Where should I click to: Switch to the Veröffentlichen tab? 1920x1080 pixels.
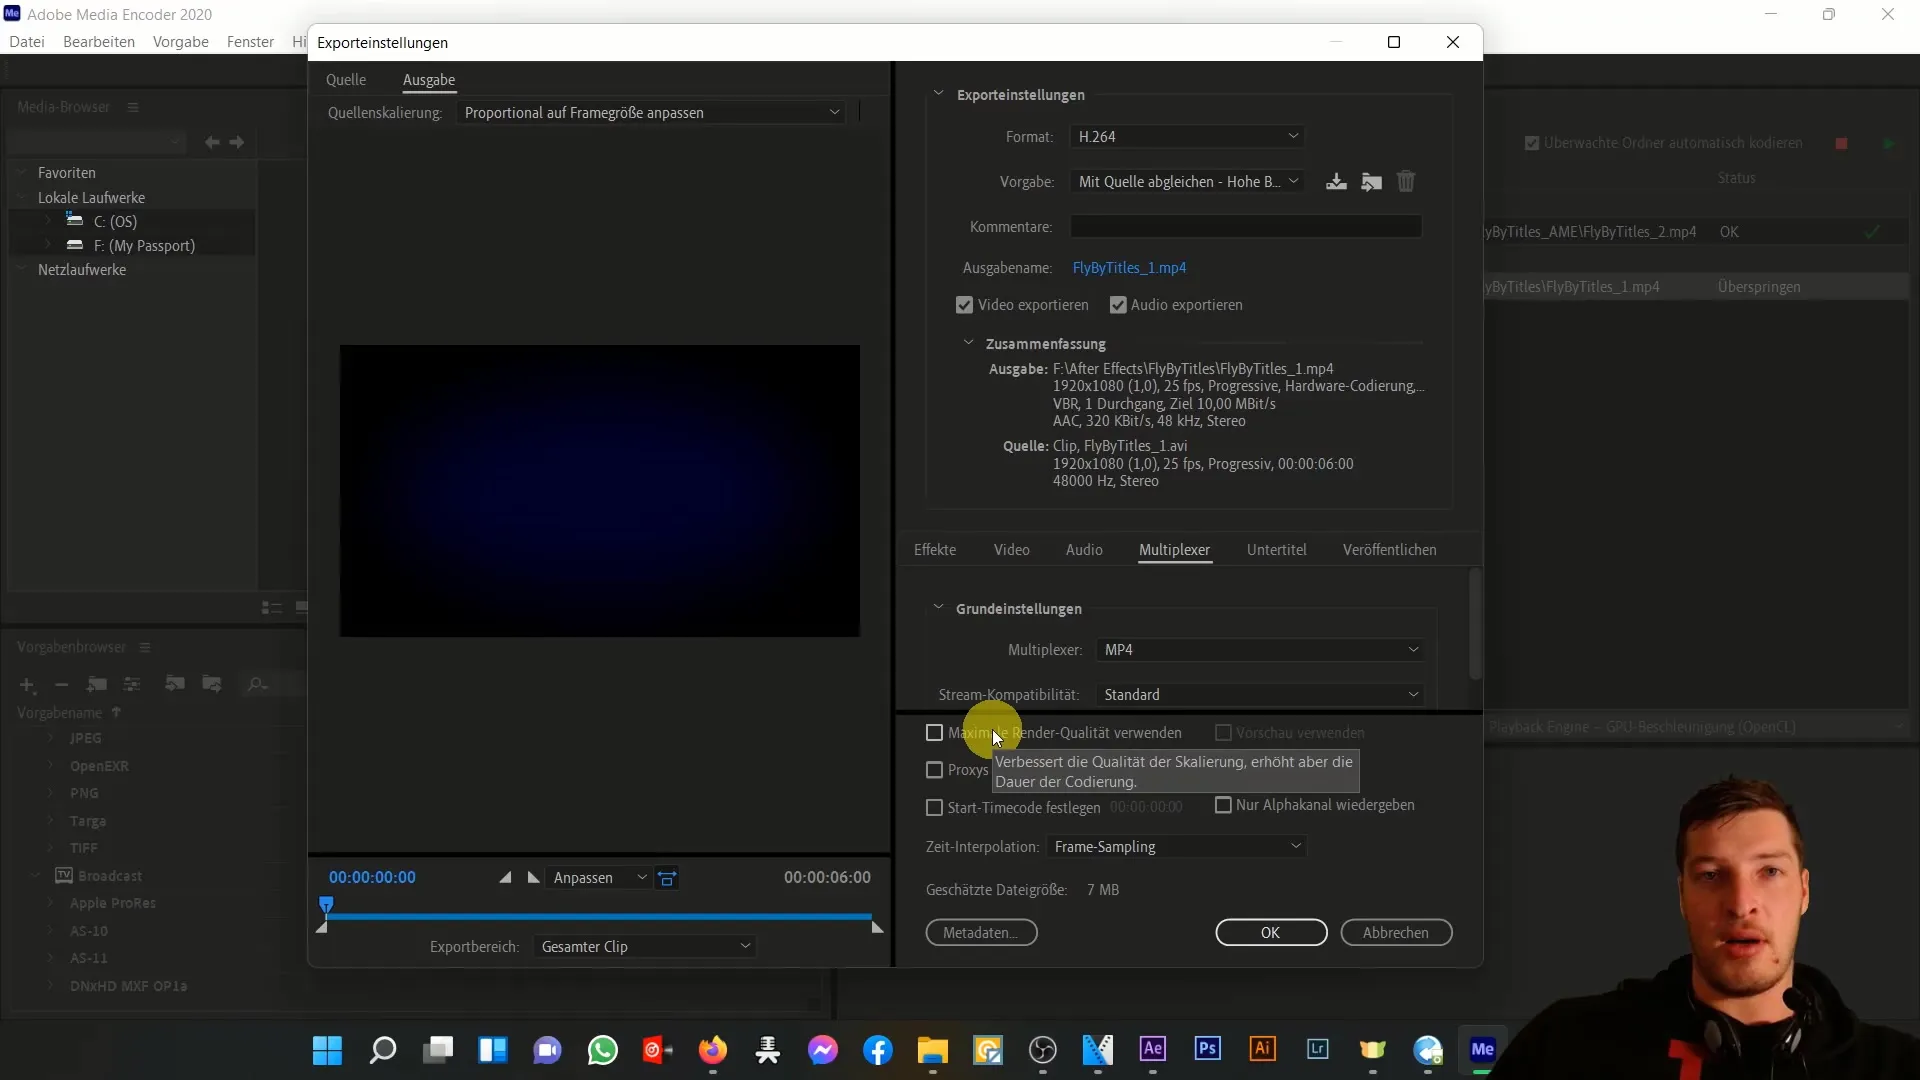pyautogui.click(x=1390, y=550)
